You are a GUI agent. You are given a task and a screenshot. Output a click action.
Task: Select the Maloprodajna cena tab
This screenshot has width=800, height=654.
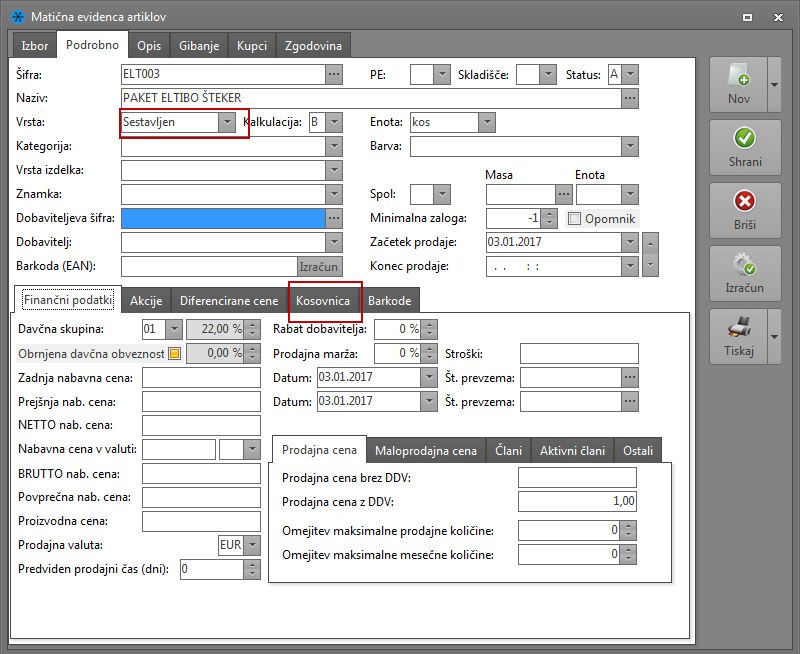coord(425,451)
